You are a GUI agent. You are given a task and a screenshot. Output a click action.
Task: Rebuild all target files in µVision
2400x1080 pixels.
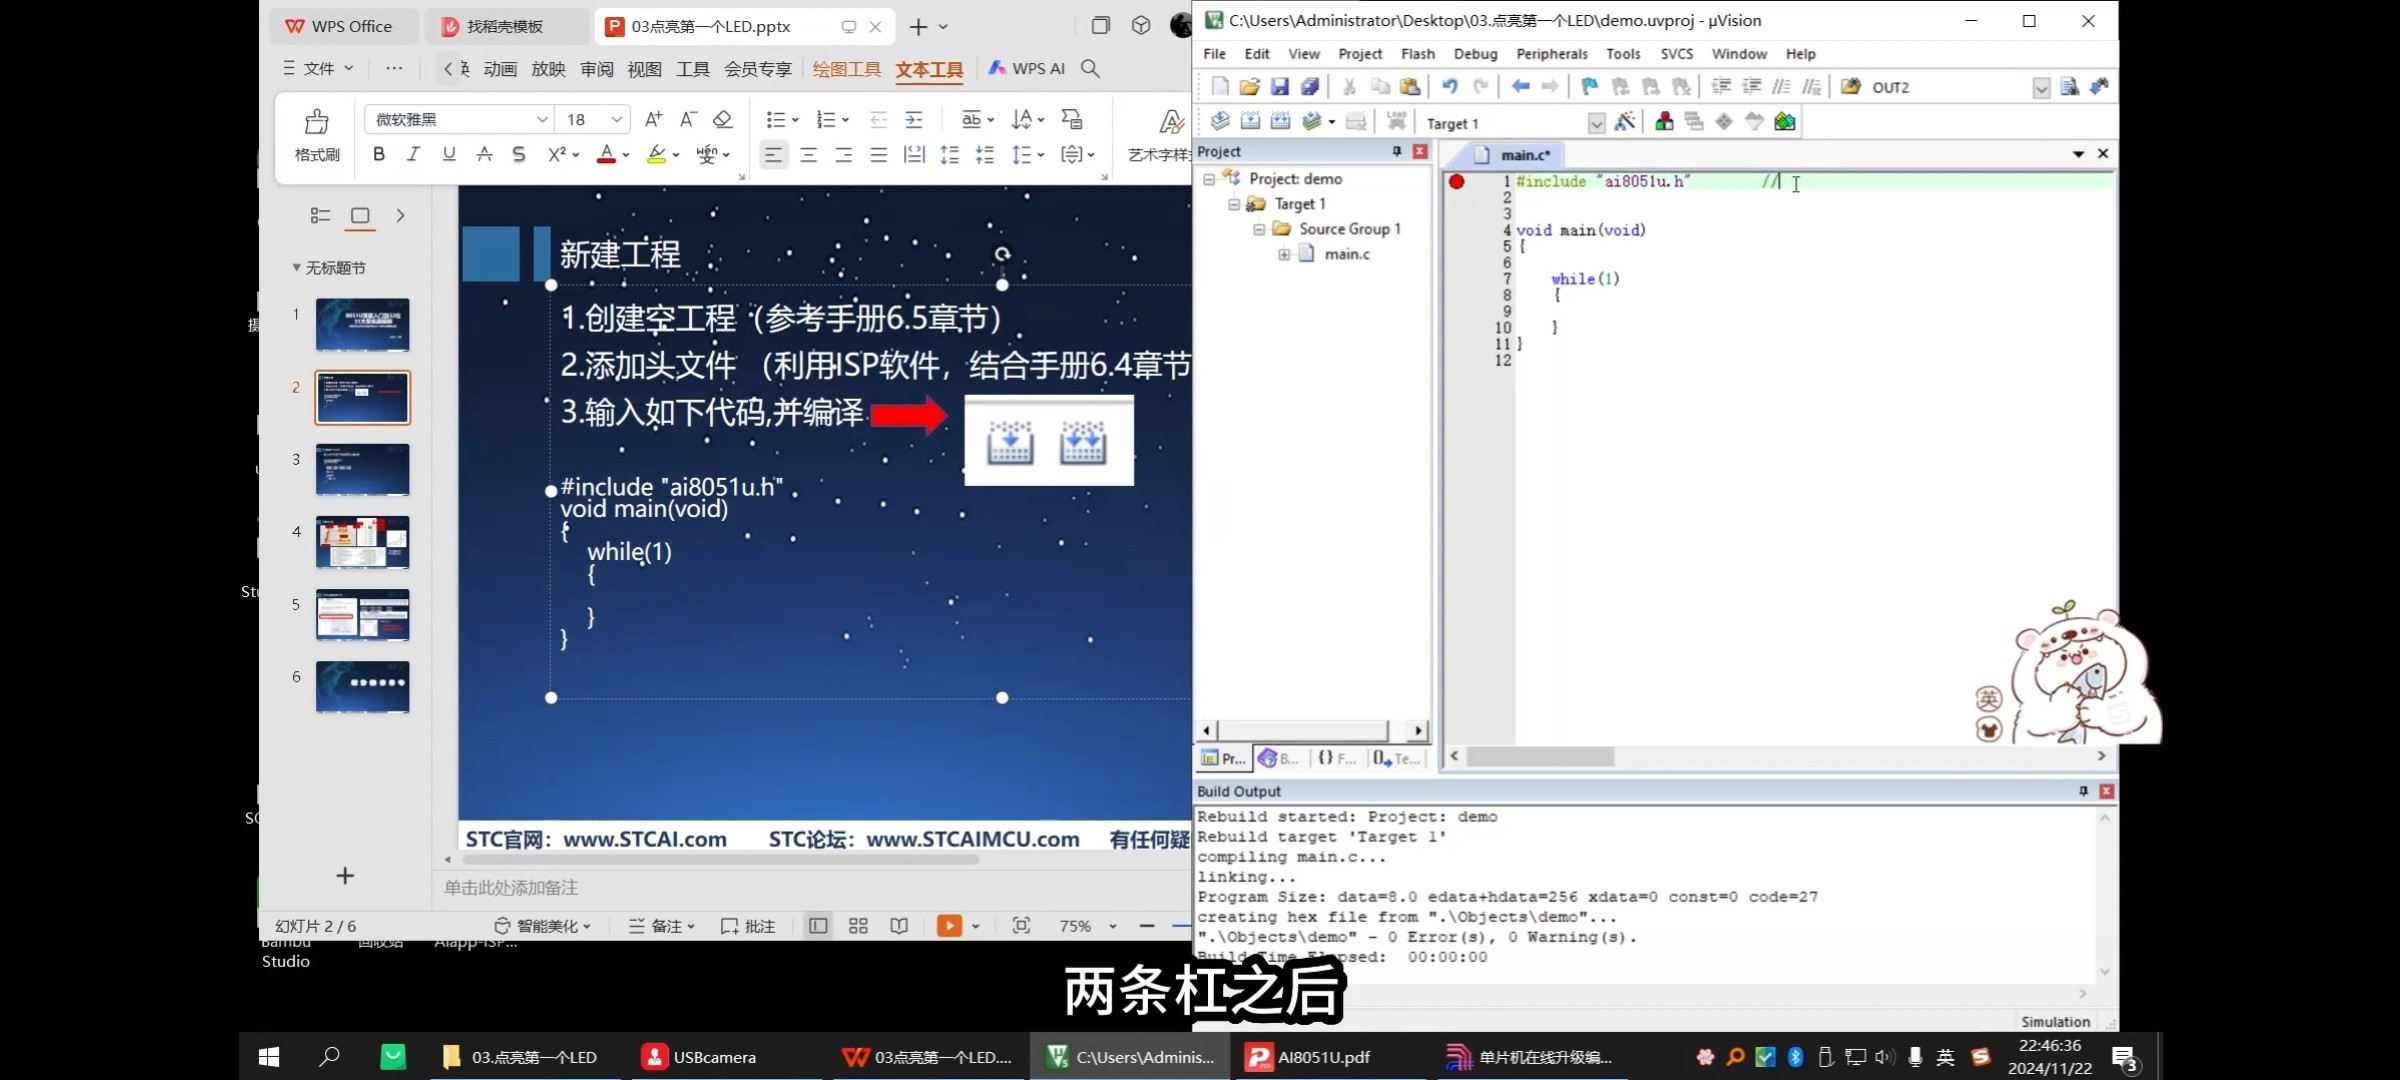click(1280, 121)
